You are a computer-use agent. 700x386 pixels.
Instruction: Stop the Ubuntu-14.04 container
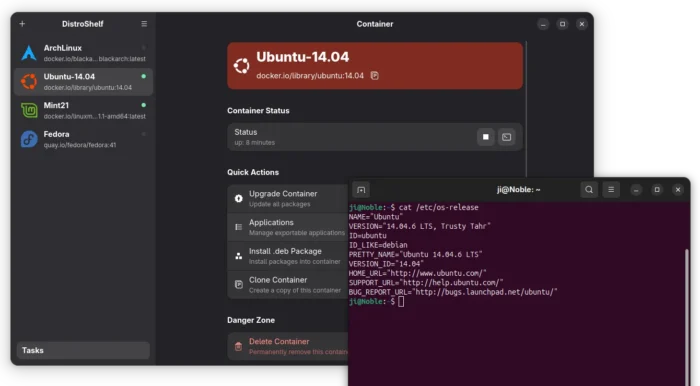486,137
